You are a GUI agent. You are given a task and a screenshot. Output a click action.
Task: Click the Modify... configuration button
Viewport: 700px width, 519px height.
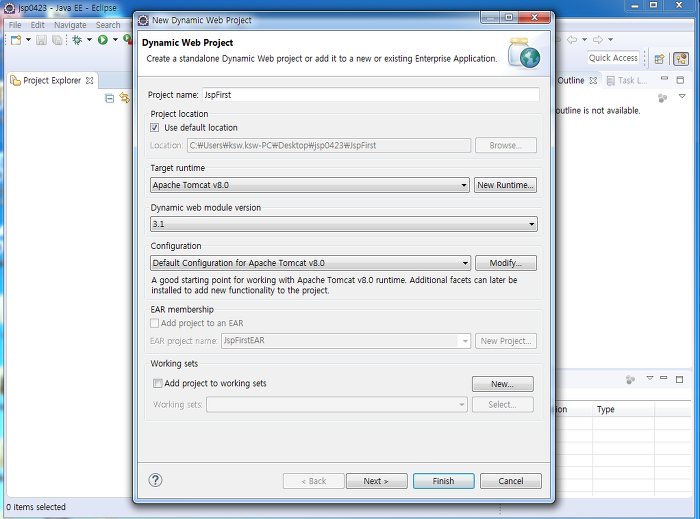click(x=506, y=263)
